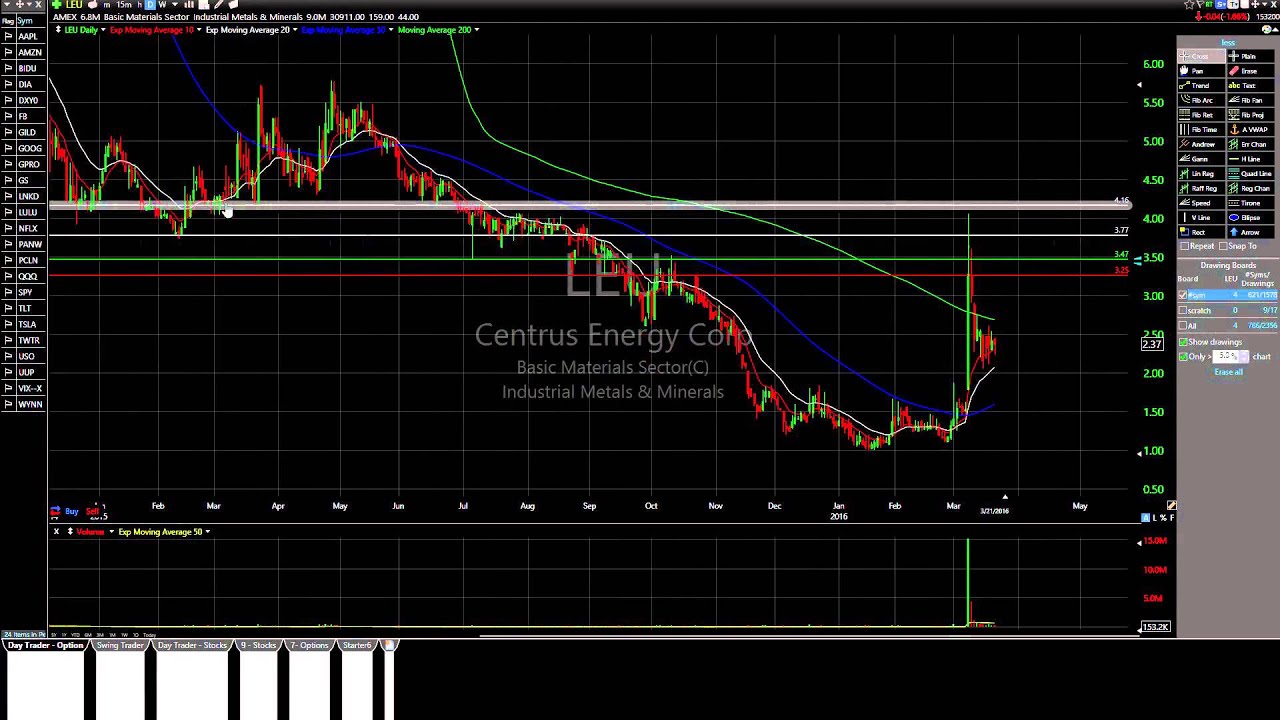This screenshot has width=1280, height=720.
Task: Click the Erase all link
Action: (1228, 372)
